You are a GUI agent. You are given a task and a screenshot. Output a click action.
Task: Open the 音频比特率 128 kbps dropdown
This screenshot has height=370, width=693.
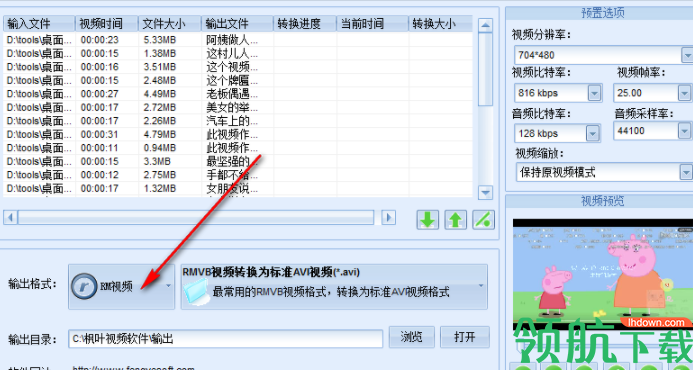point(592,133)
